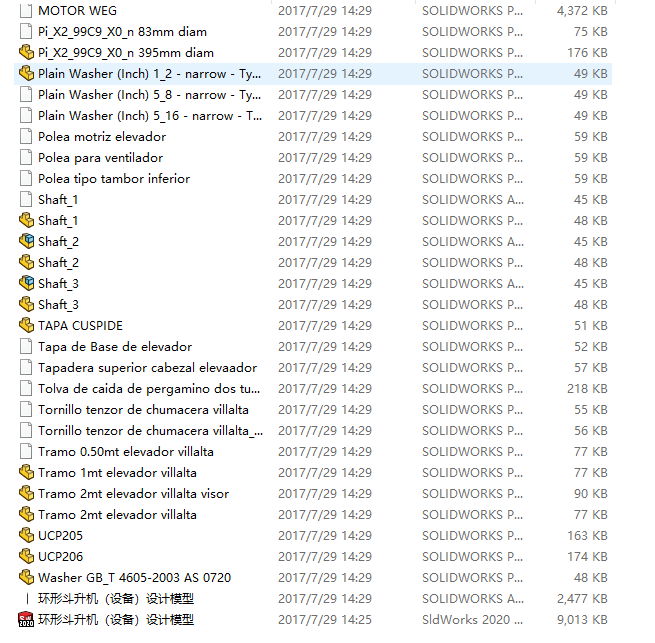Select file name UCP205

click(x=61, y=536)
